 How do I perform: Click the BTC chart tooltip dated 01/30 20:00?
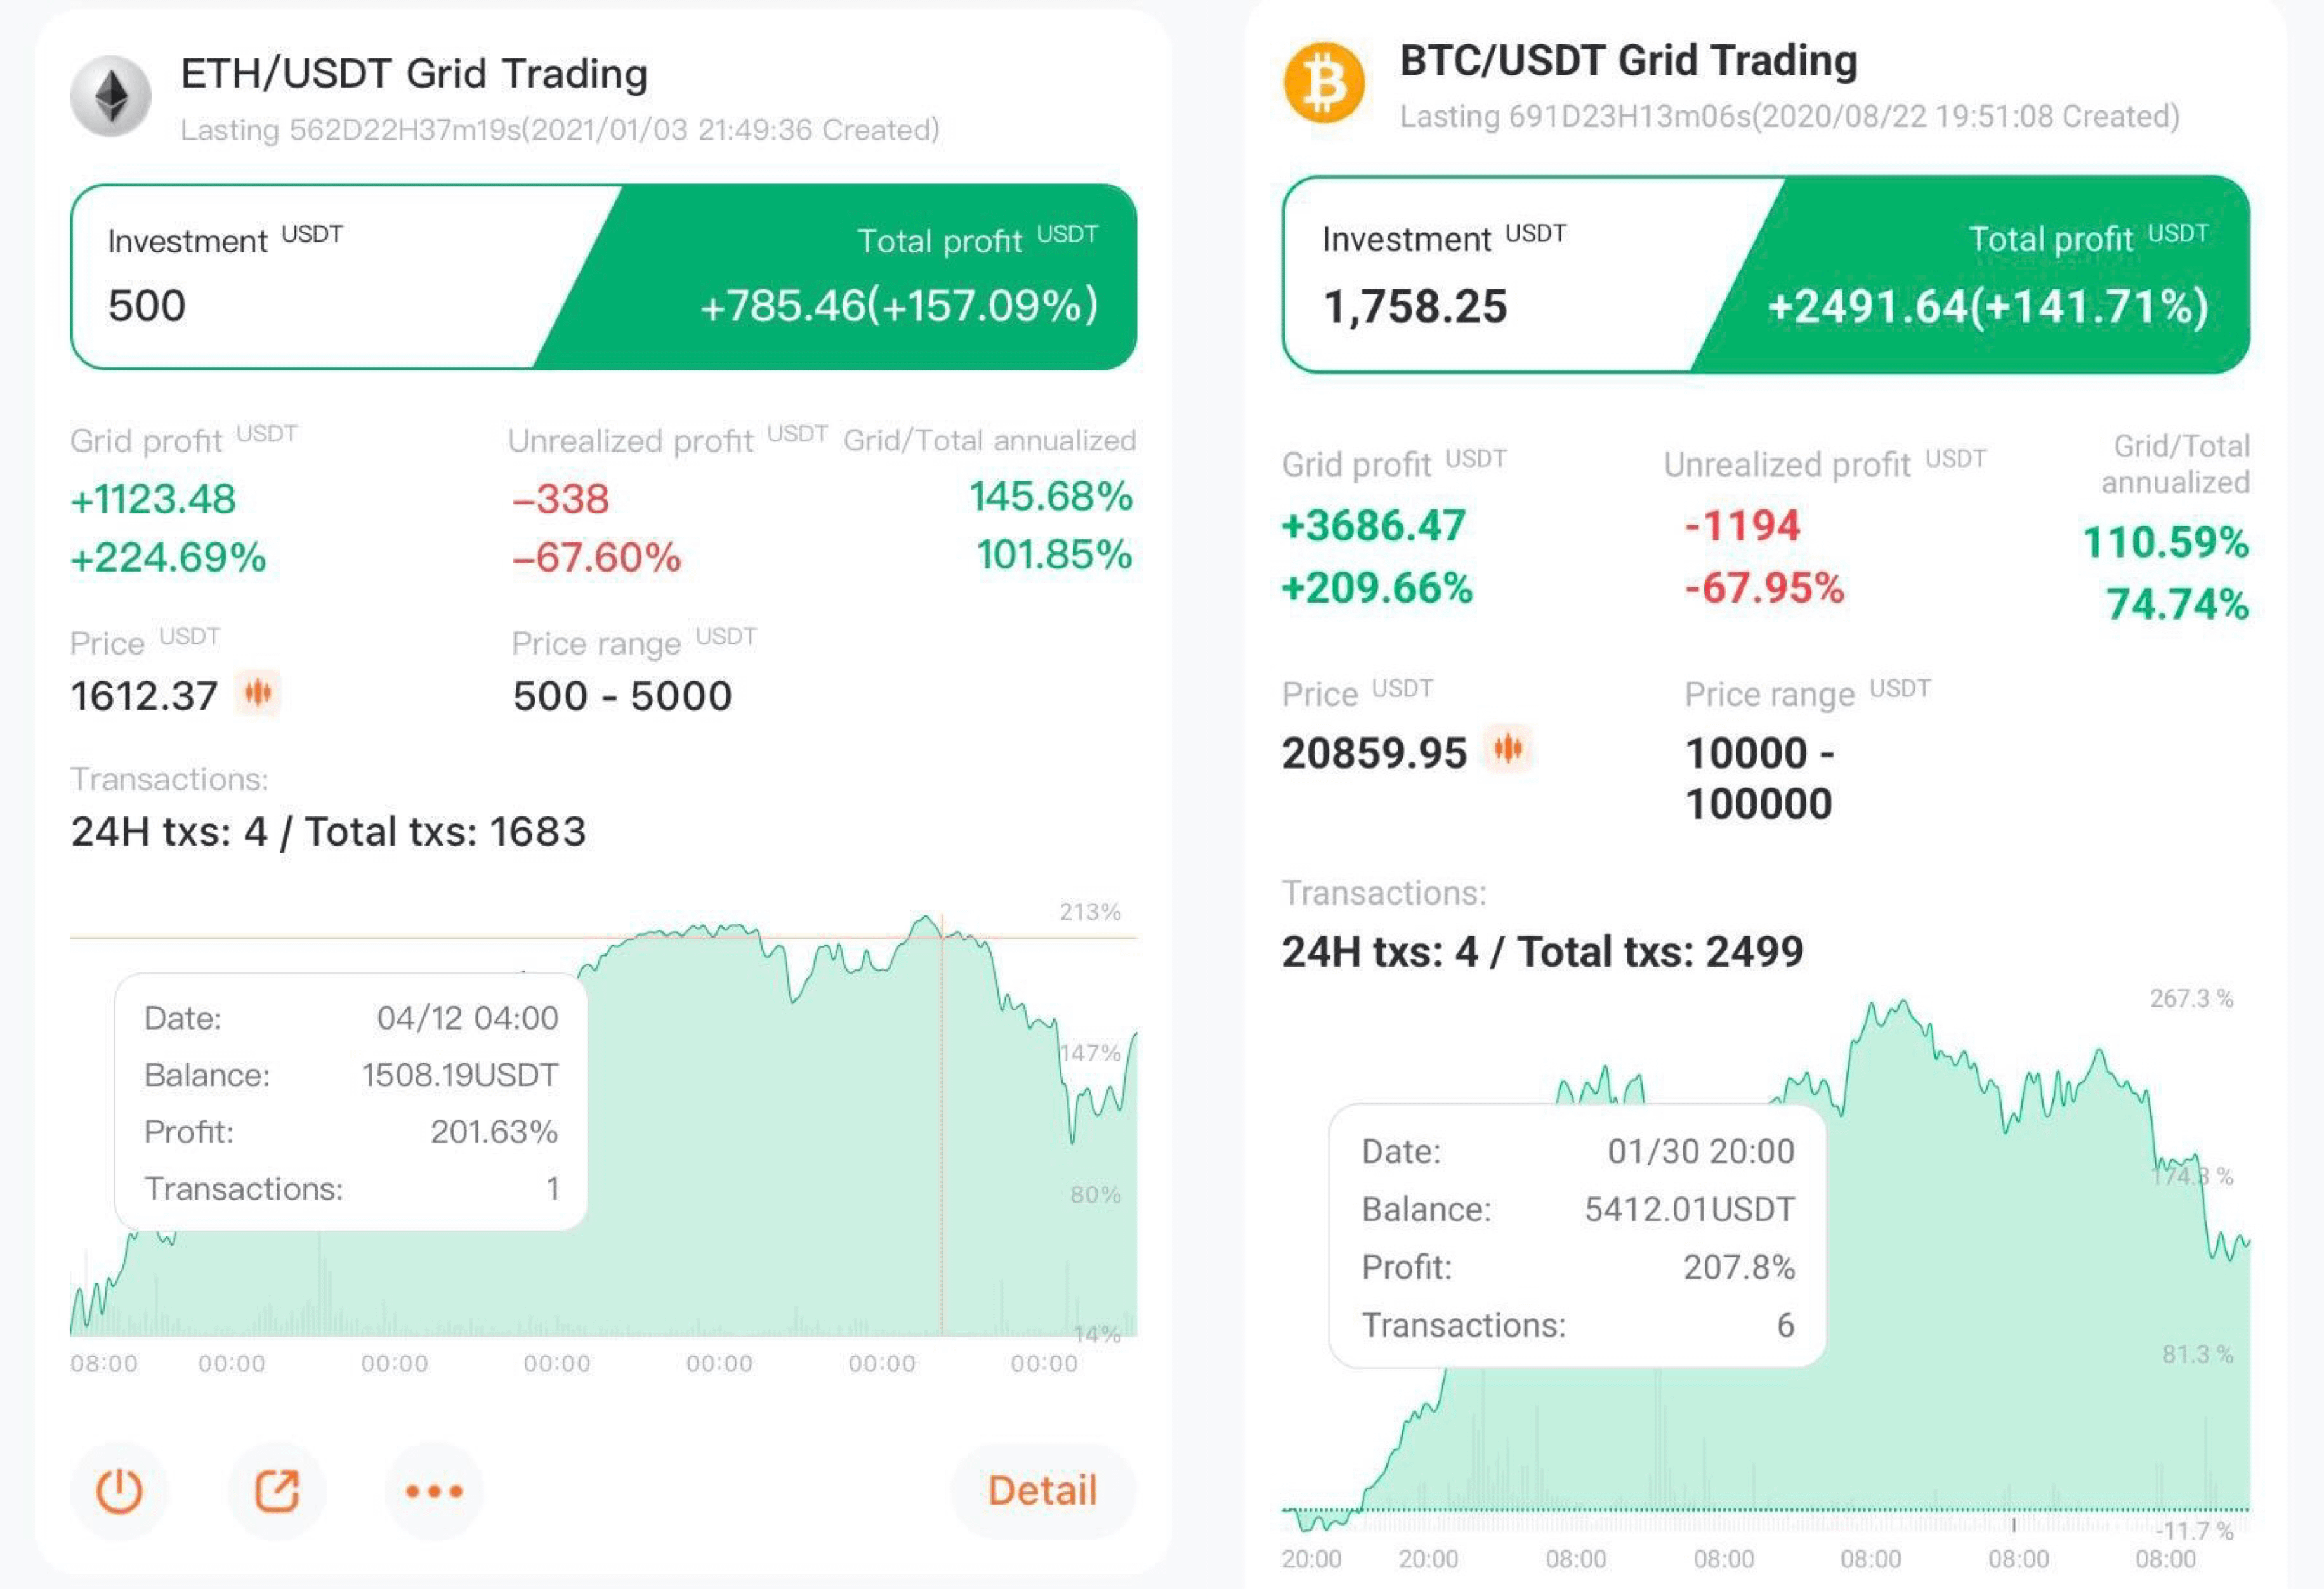[x=1577, y=1236]
